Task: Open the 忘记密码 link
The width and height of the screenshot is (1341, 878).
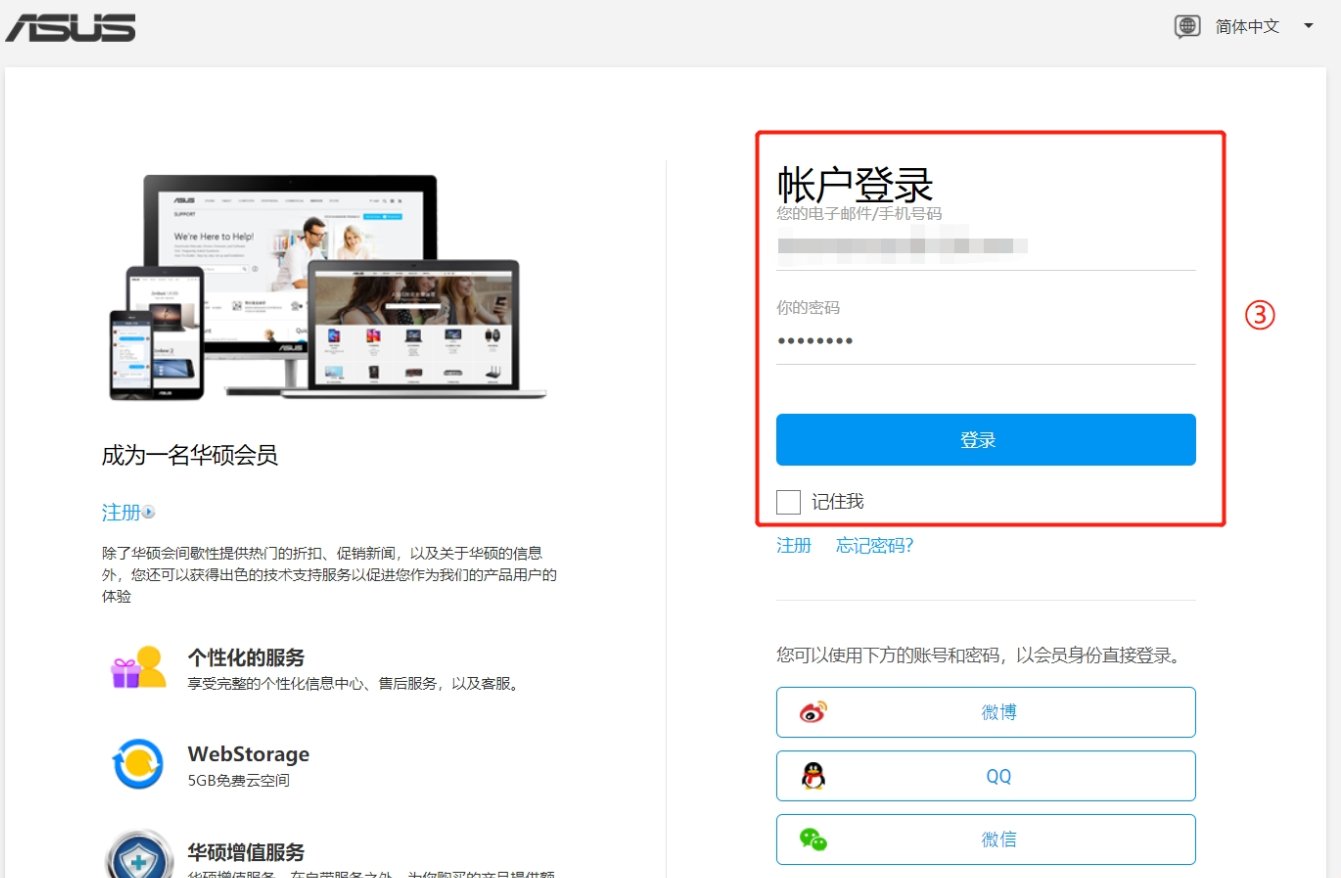Action: pyautogui.click(x=872, y=545)
